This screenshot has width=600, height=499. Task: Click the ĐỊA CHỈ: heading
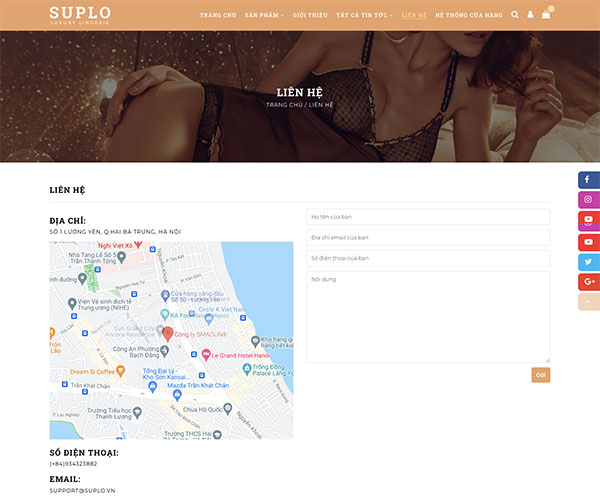(68, 221)
